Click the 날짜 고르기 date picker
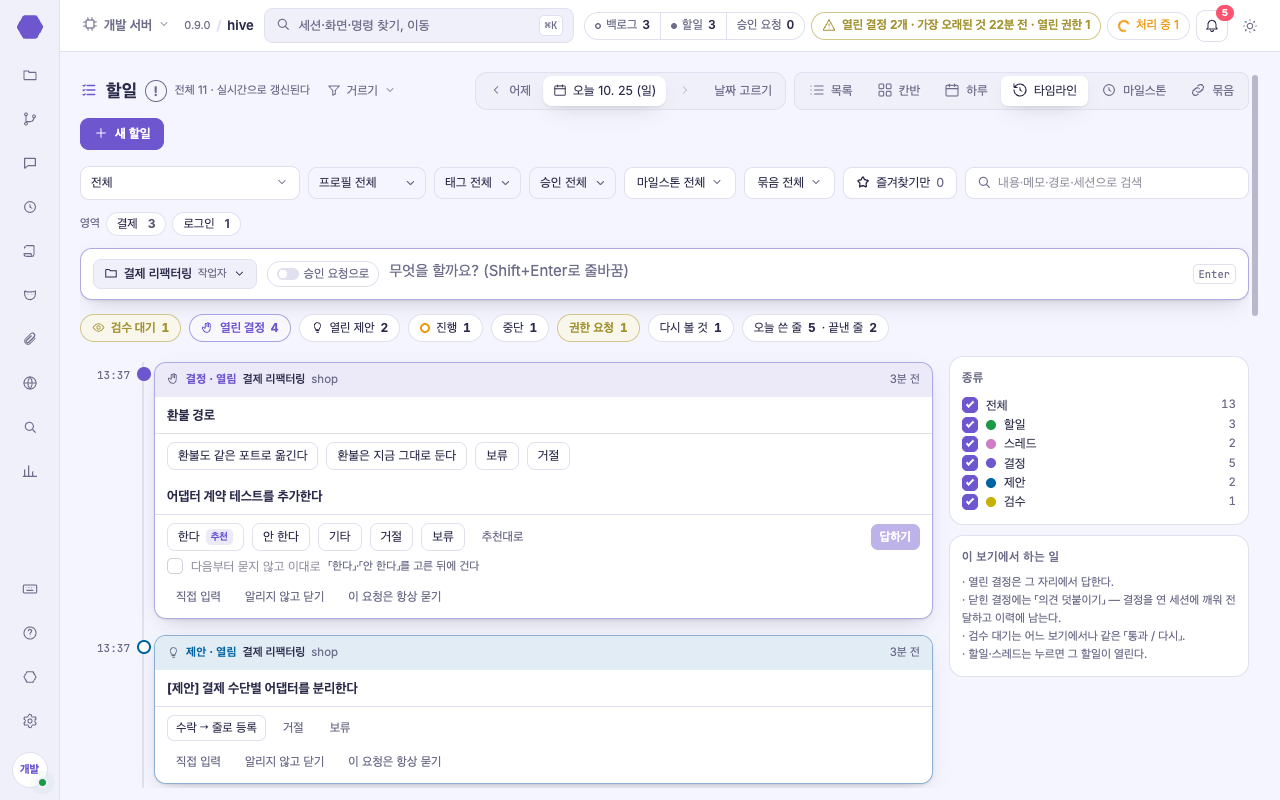Viewport: 1280px width, 800px height. [x=743, y=90]
